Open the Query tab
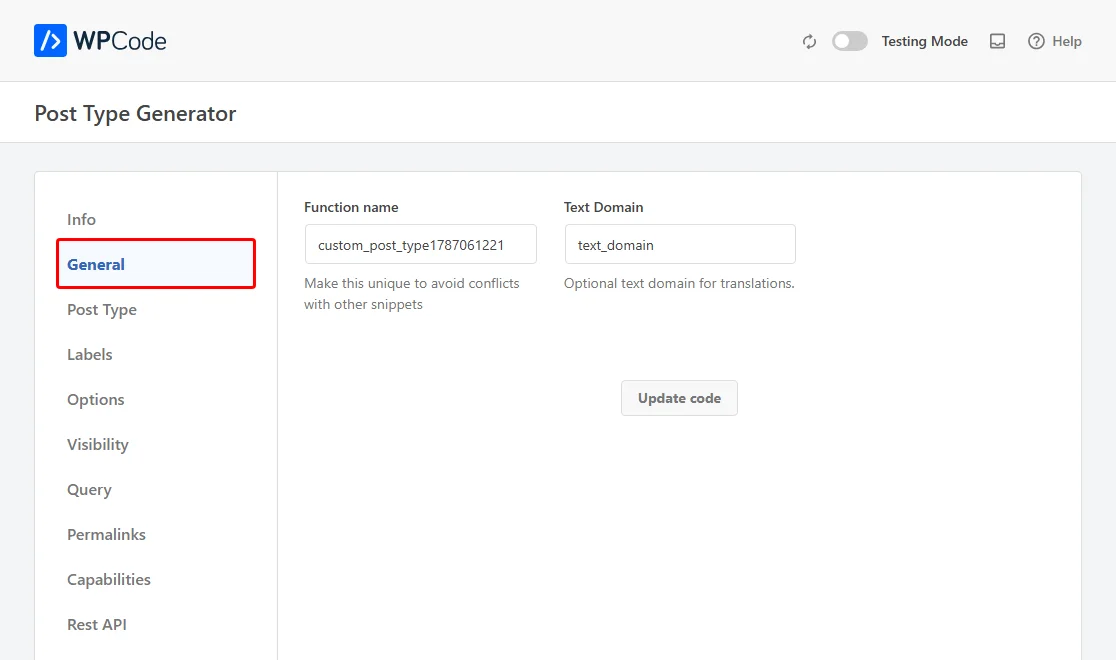The height and width of the screenshot is (660, 1116). tap(89, 490)
